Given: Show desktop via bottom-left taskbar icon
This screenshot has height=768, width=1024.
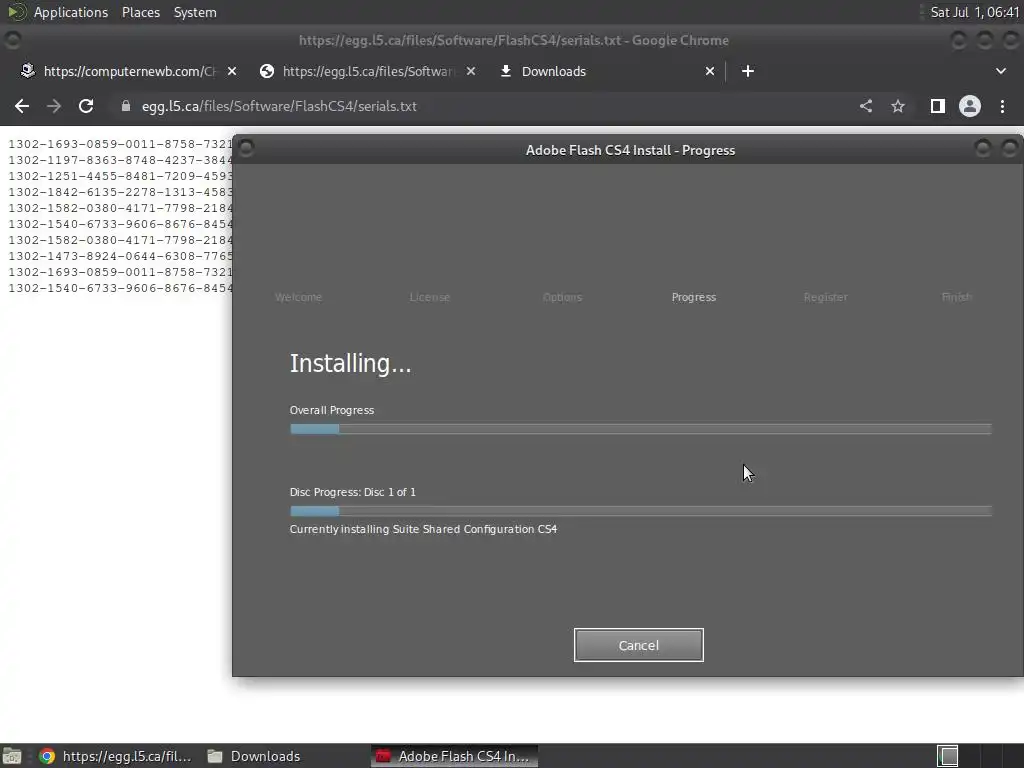Looking at the screenshot, I should 12,756.
